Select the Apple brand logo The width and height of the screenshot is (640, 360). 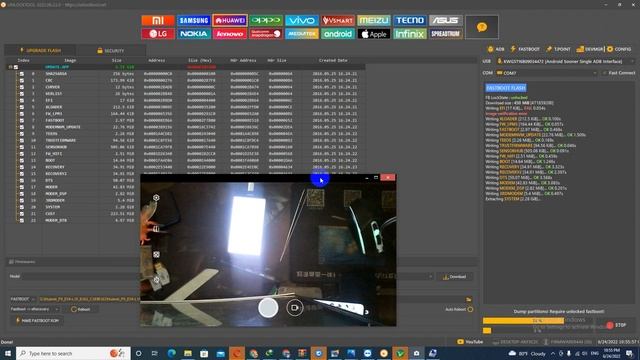click(x=373, y=34)
